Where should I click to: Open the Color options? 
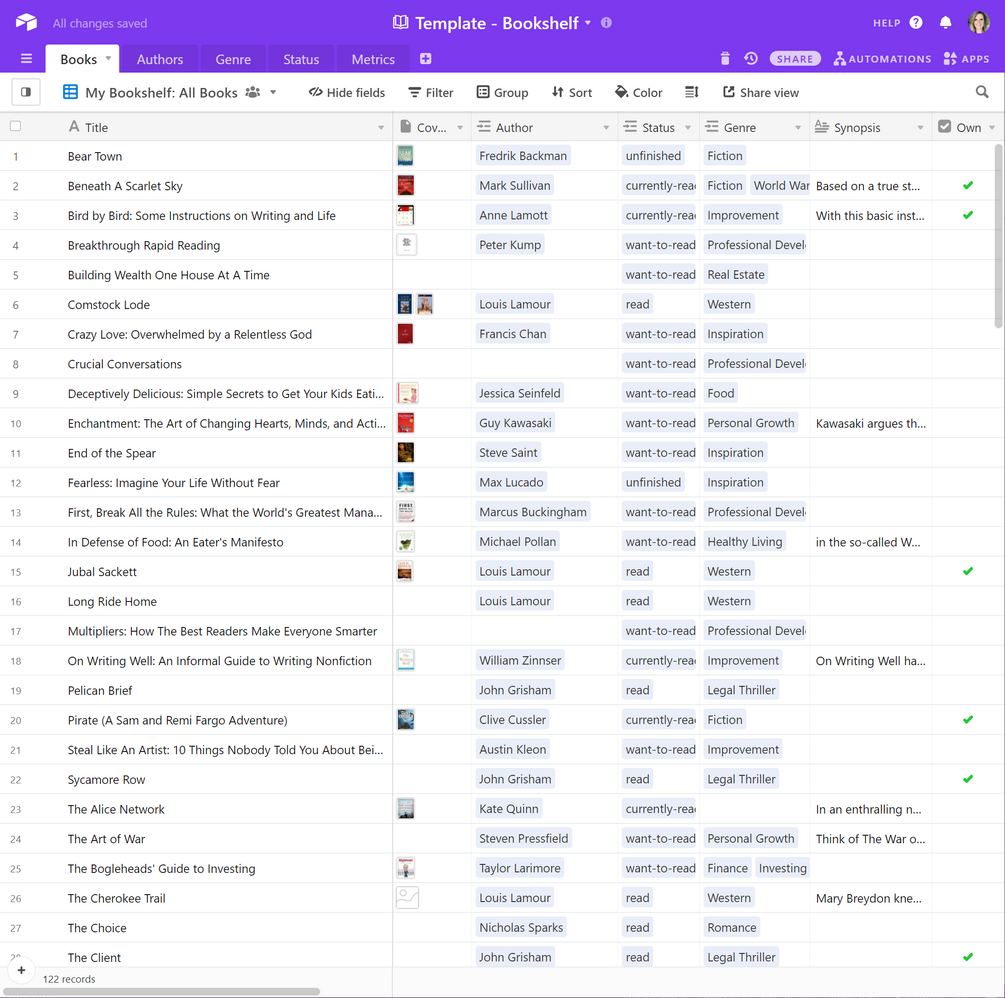point(638,92)
